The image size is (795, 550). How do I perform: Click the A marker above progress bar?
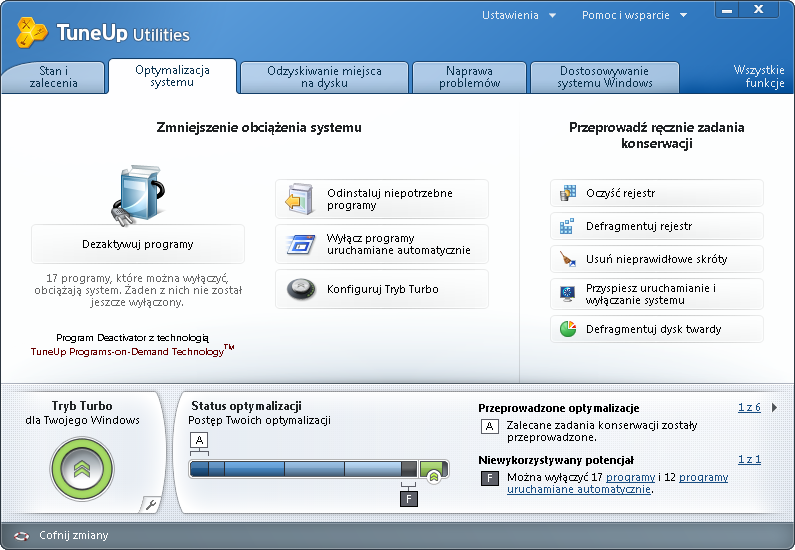click(199, 440)
